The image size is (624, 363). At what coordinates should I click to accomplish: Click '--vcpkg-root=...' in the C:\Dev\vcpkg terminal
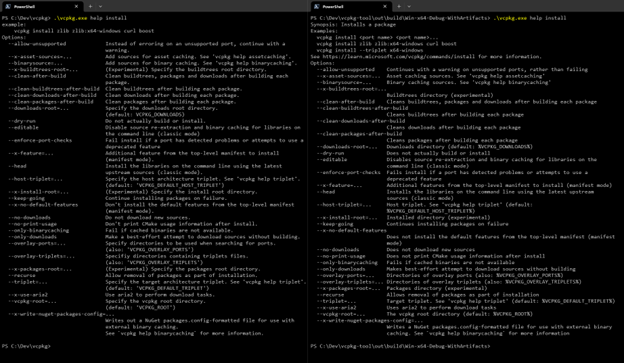click(x=33, y=301)
